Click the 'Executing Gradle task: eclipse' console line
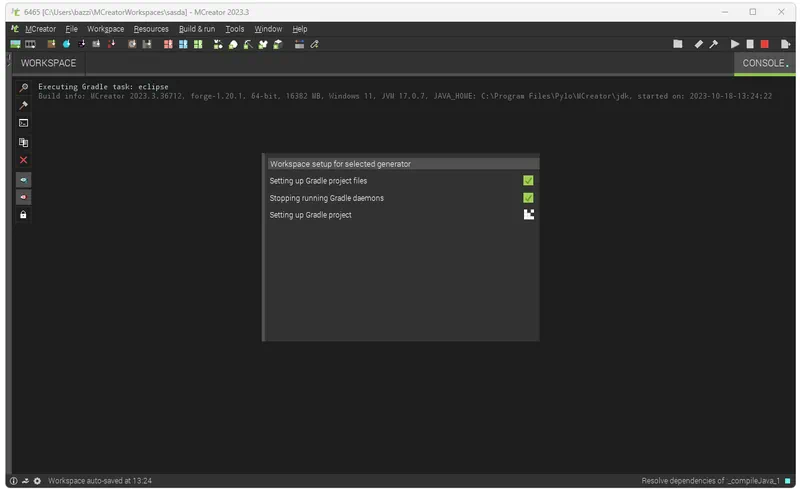 click(103, 87)
